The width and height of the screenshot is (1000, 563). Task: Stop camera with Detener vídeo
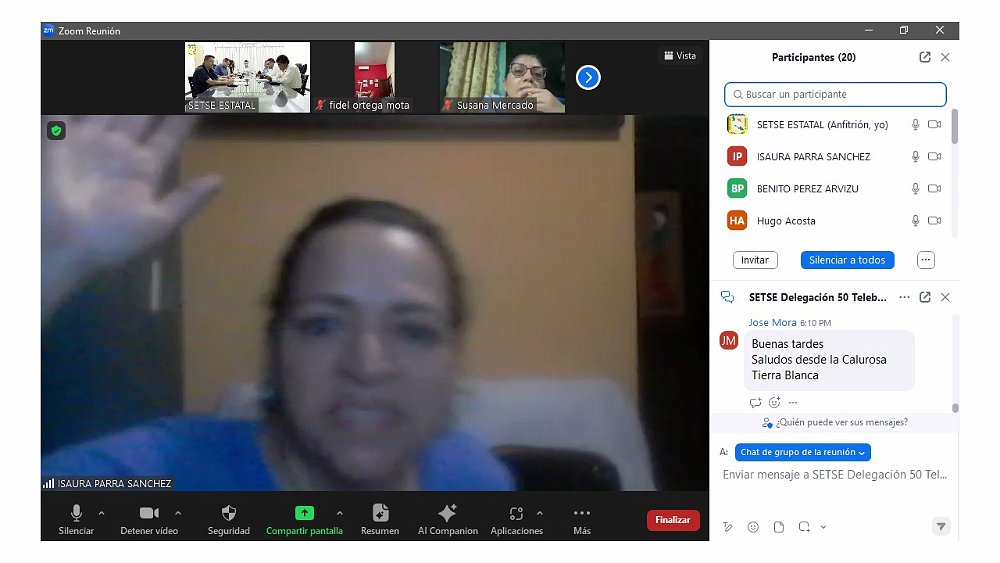click(149, 514)
